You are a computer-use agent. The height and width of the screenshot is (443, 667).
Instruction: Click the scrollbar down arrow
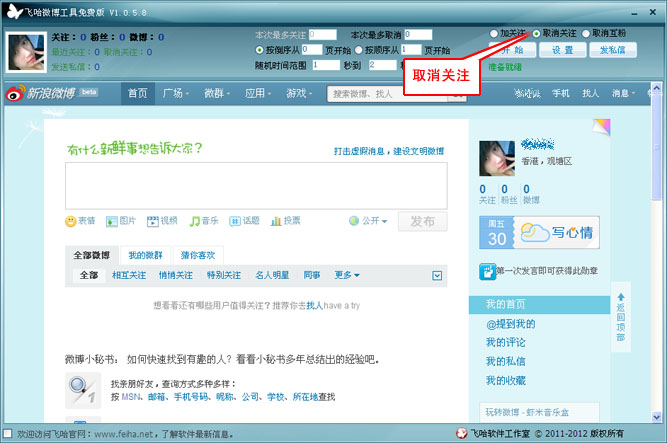[656, 417]
